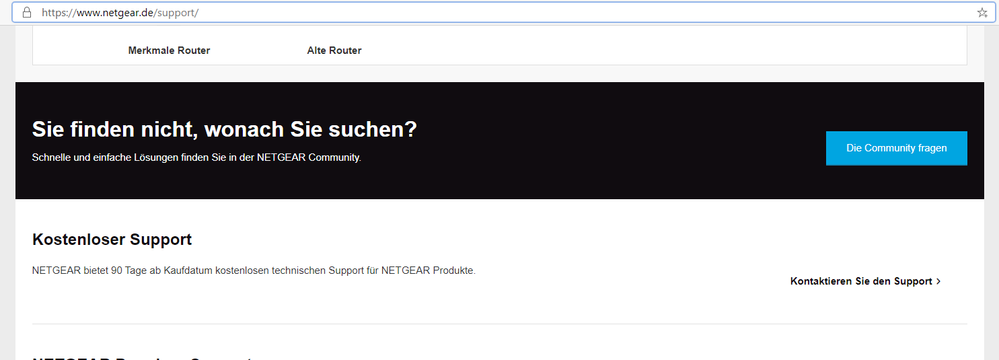Click the 90 Tage kostenlosen Support description
999x360 pixels.
point(254,270)
